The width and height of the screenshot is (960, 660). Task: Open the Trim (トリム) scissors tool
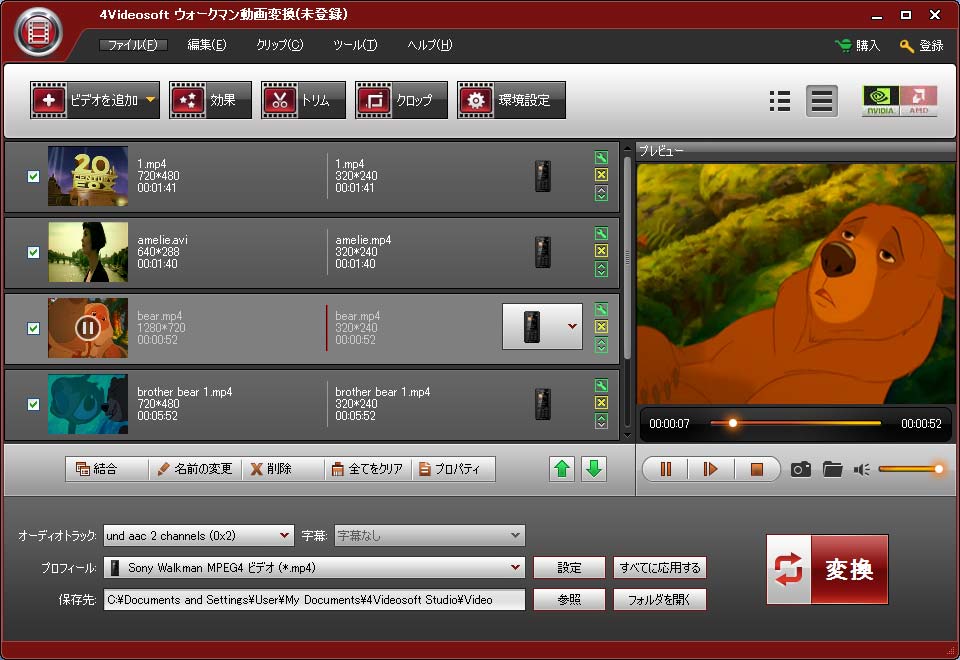303,100
